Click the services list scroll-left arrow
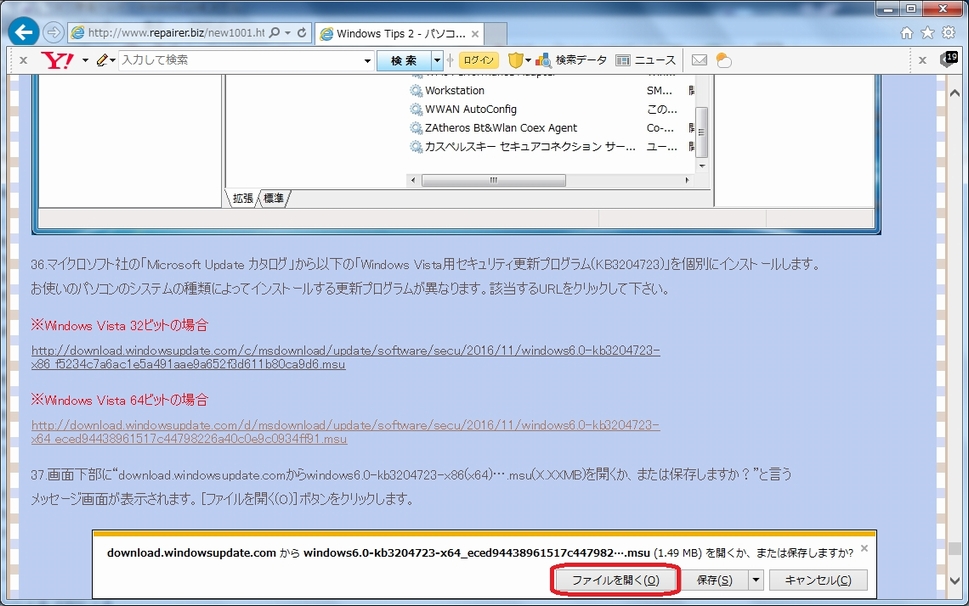 (x=413, y=180)
